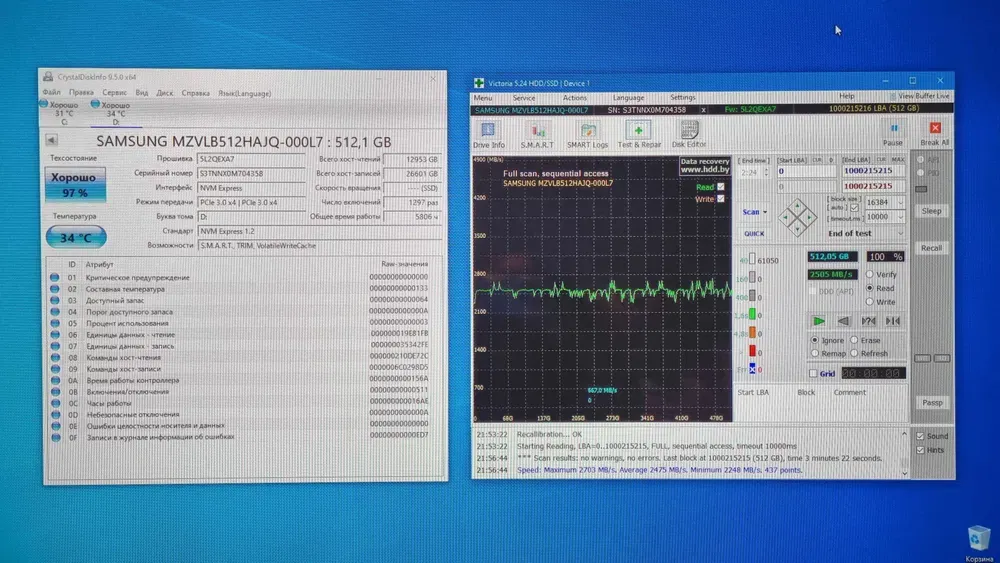This screenshot has width=1000, height=563.
Task: Toggle the Write graph checkbox
Action: pos(721,199)
